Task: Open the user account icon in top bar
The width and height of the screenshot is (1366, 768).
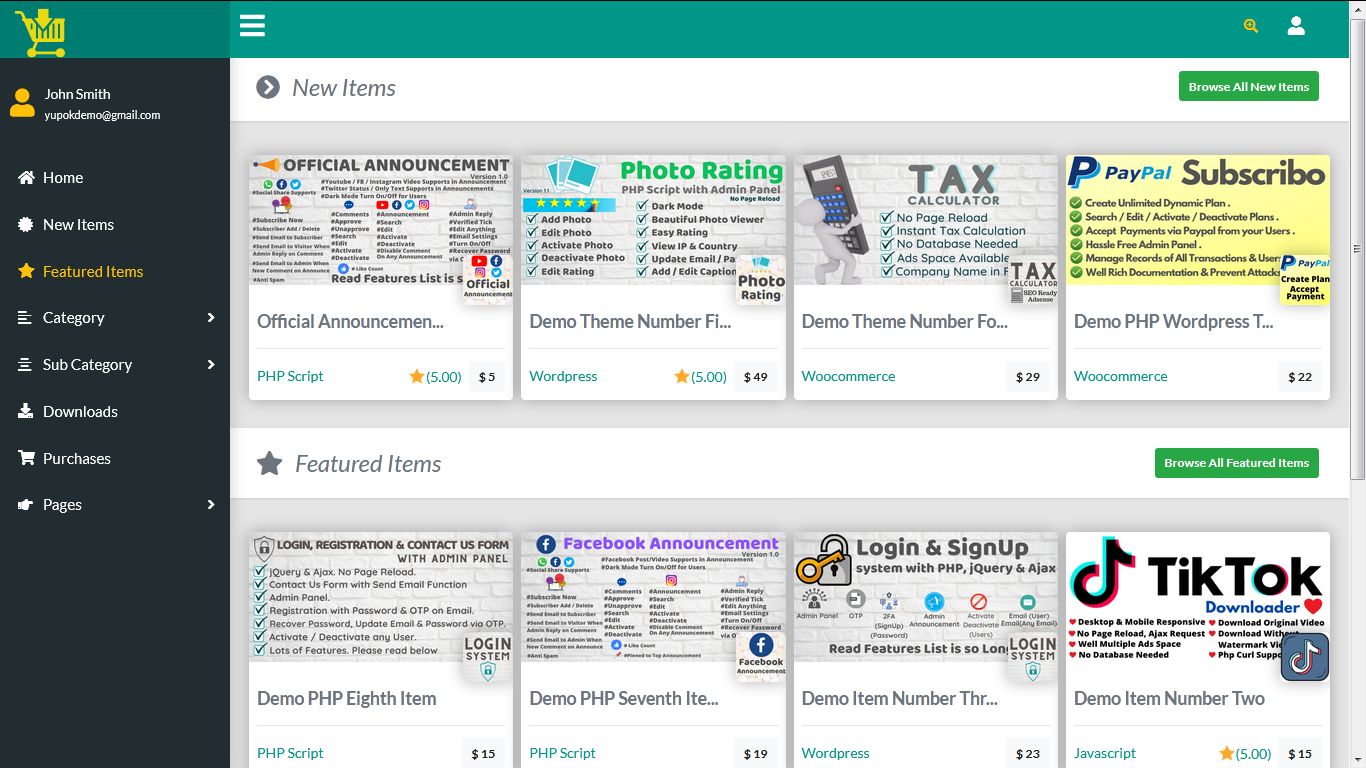Action: point(1296,25)
